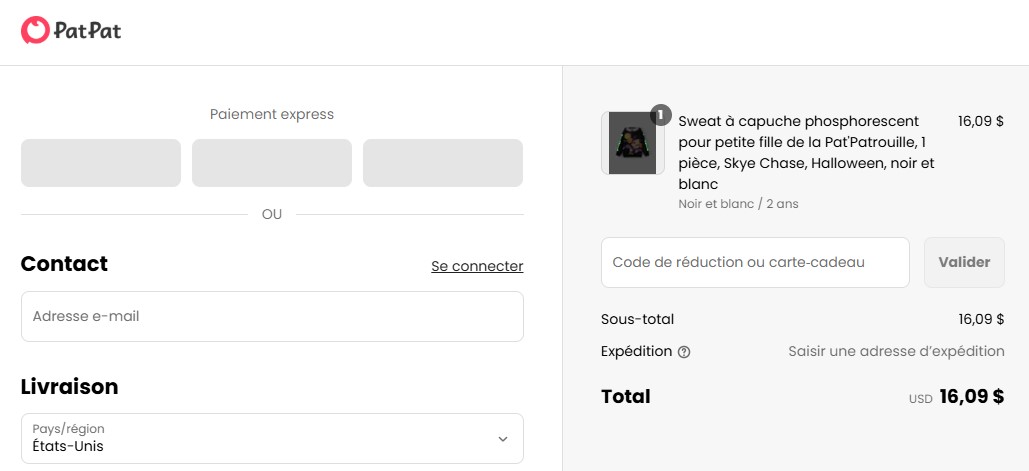Click the bold Total amount 16,09 $
The image size is (1029, 471).
[971, 397]
